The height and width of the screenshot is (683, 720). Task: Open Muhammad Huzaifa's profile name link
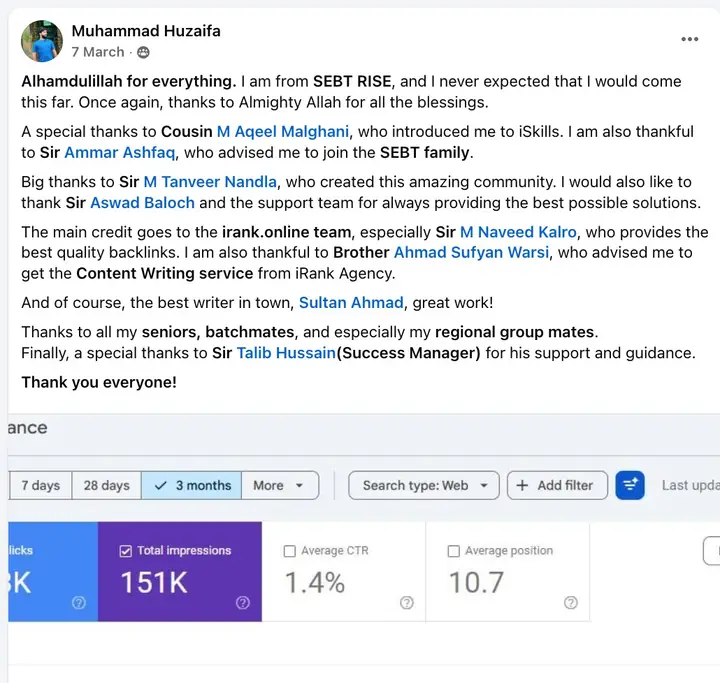146,31
